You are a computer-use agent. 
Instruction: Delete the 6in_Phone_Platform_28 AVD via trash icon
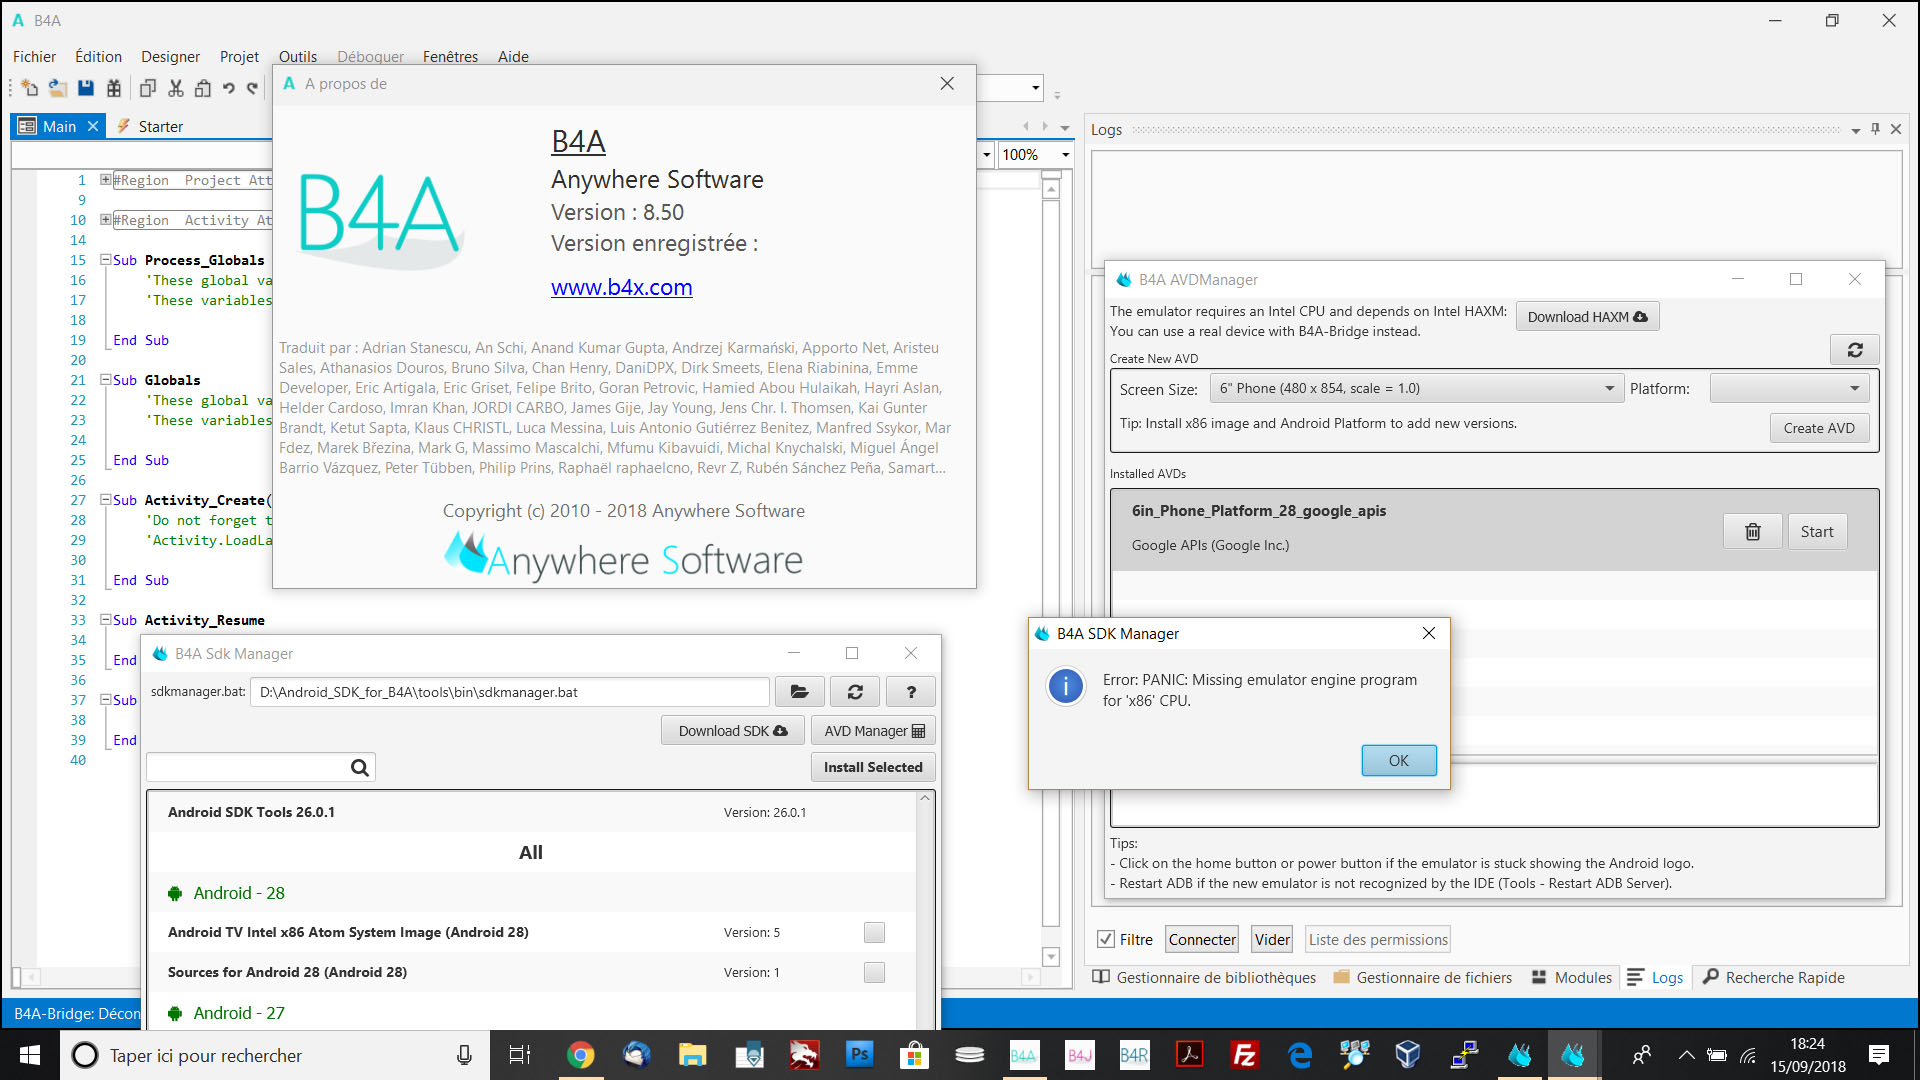click(1752, 531)
